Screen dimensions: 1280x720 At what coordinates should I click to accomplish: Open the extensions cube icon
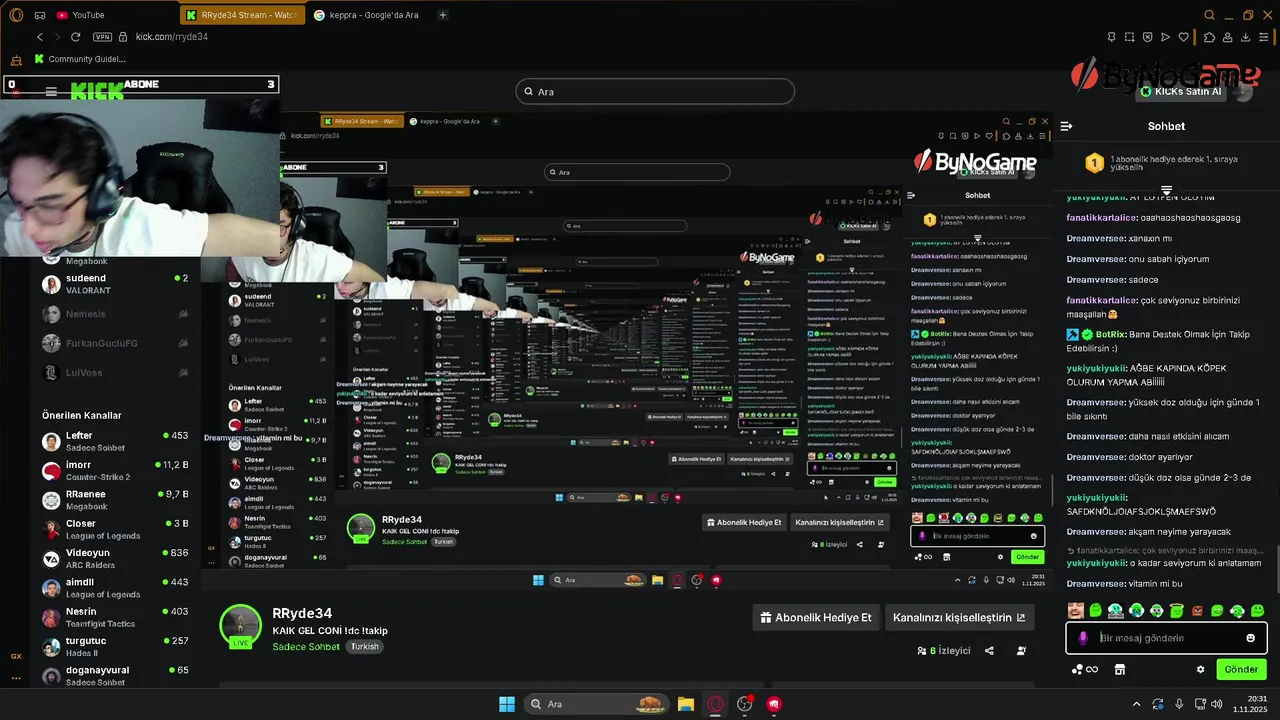(x=1209, y=37)
